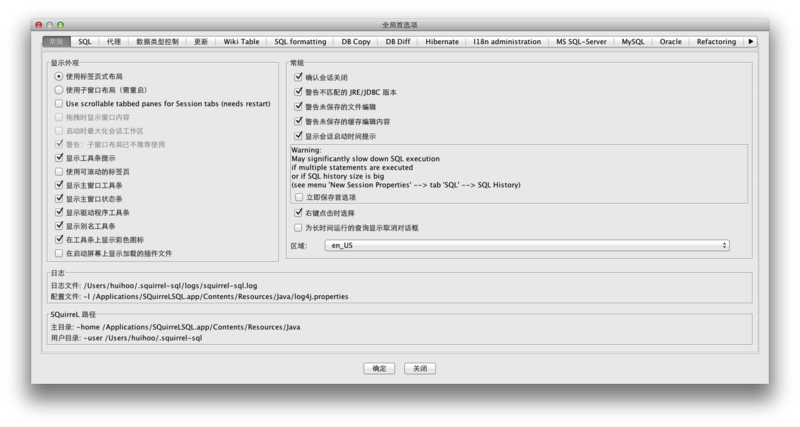Uncheck 确认会话关闭 checkbox
Viewport: 800px width, 427px height.
(298, 75)
